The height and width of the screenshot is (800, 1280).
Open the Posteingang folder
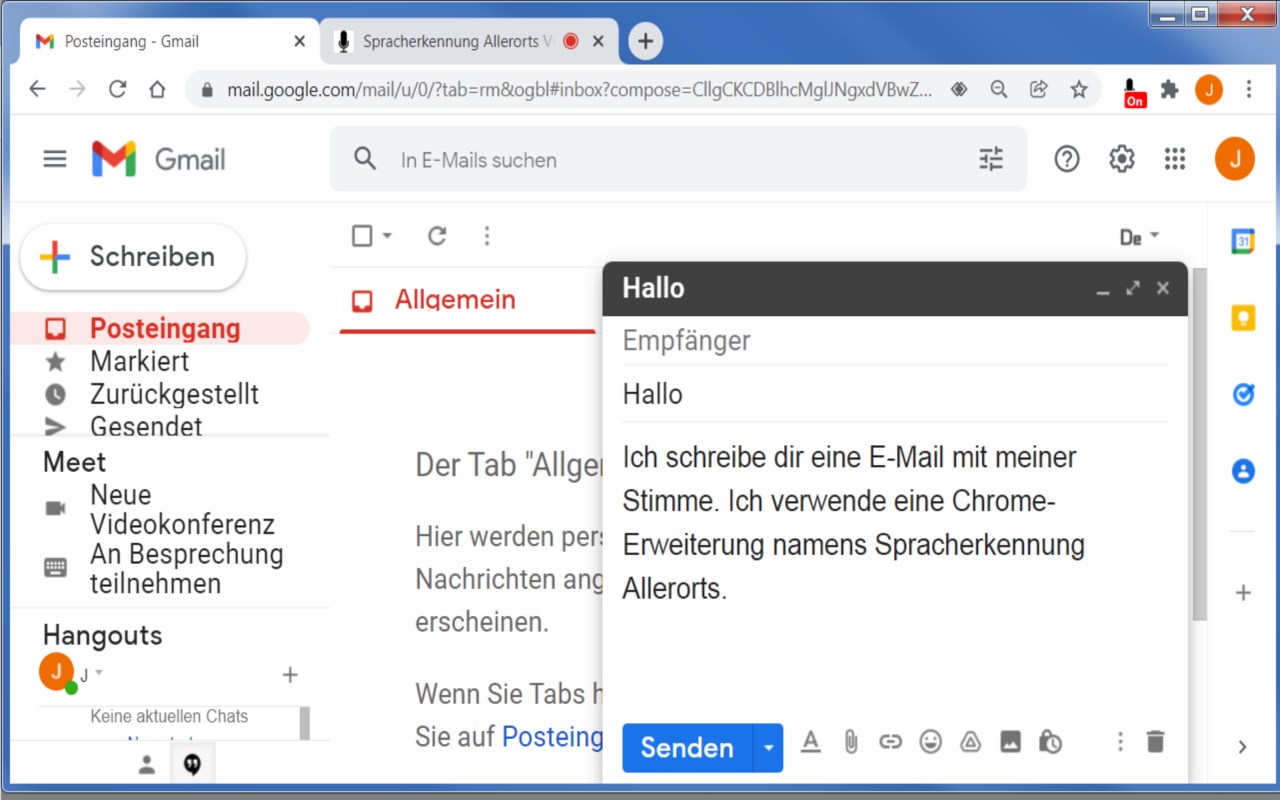pos(160,329)
